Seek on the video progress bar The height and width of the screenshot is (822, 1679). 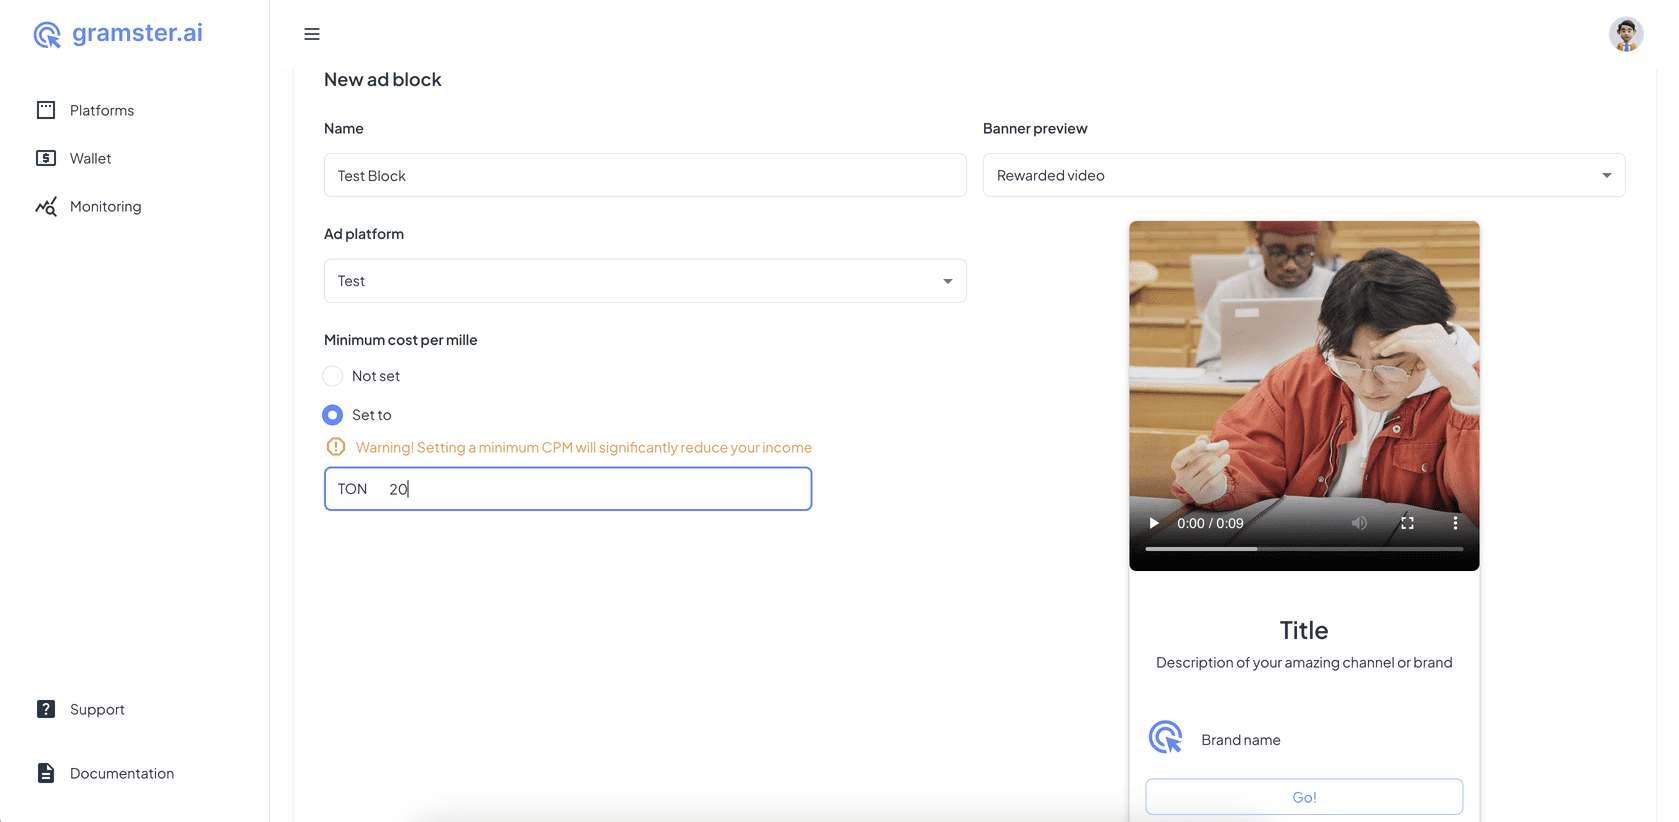(1303, 549)
